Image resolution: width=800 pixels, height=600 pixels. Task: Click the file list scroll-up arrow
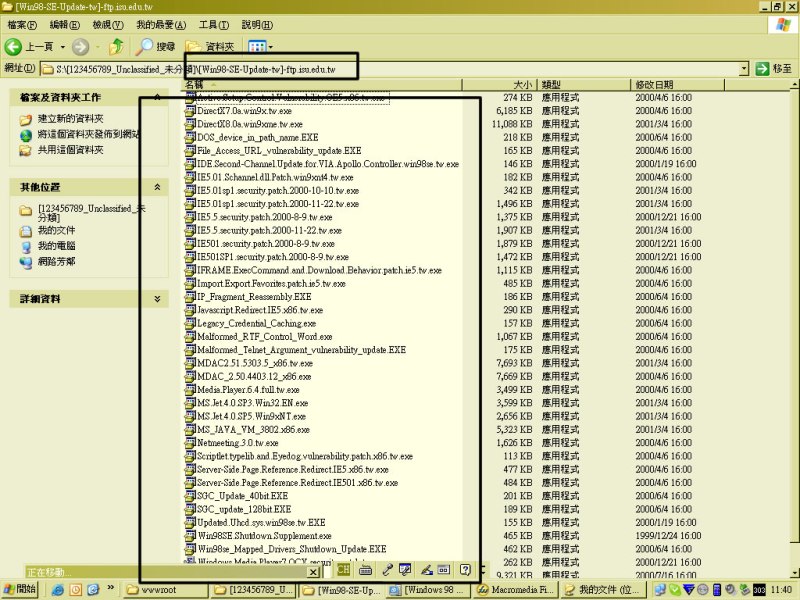click(x=795, y=84)
